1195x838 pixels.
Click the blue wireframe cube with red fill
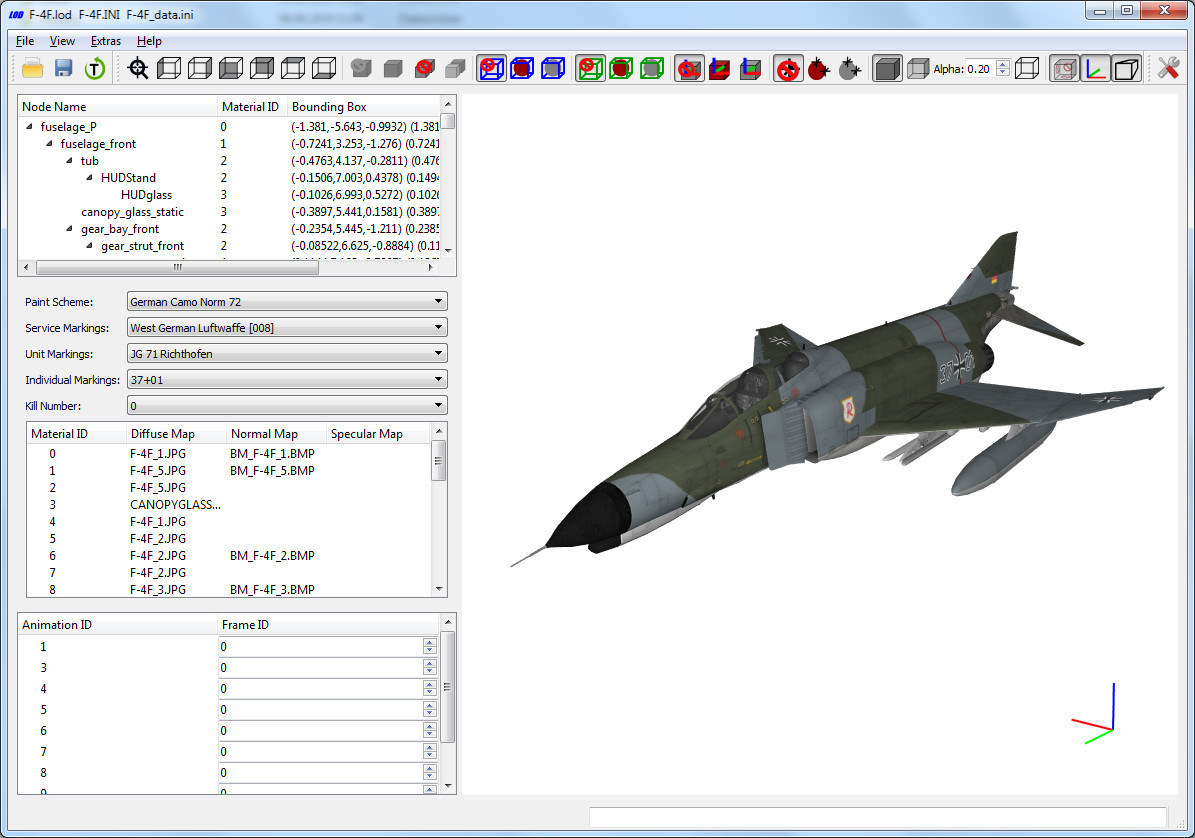(522, 69)
